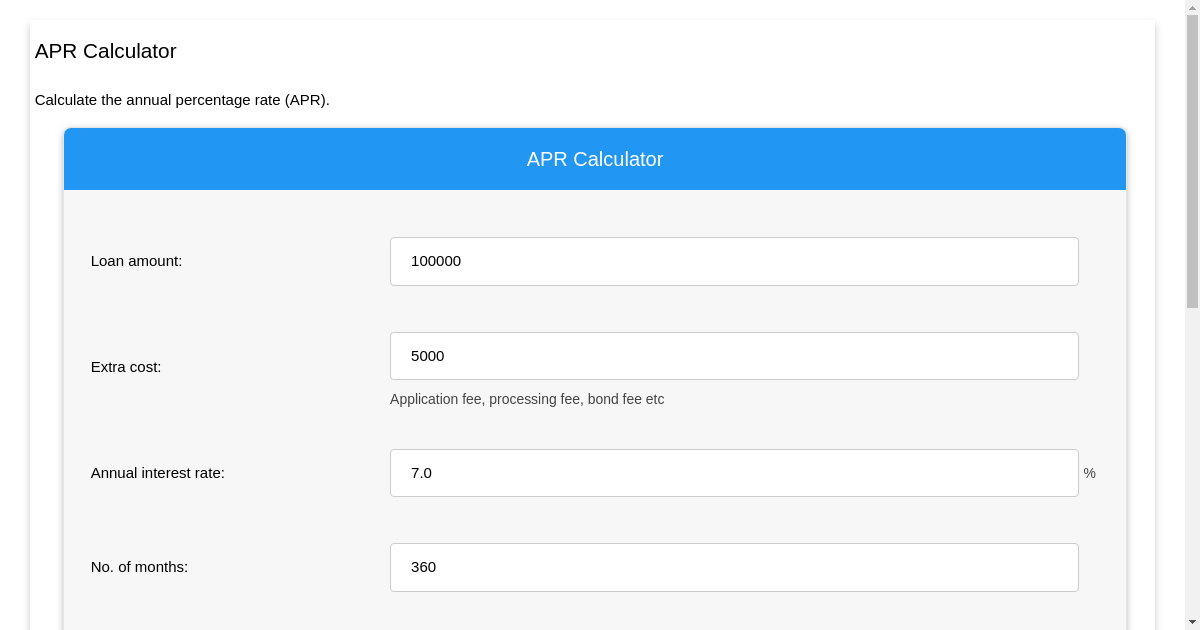Click the Calculate the annual percentage rate text

click(x=182, y=100)
